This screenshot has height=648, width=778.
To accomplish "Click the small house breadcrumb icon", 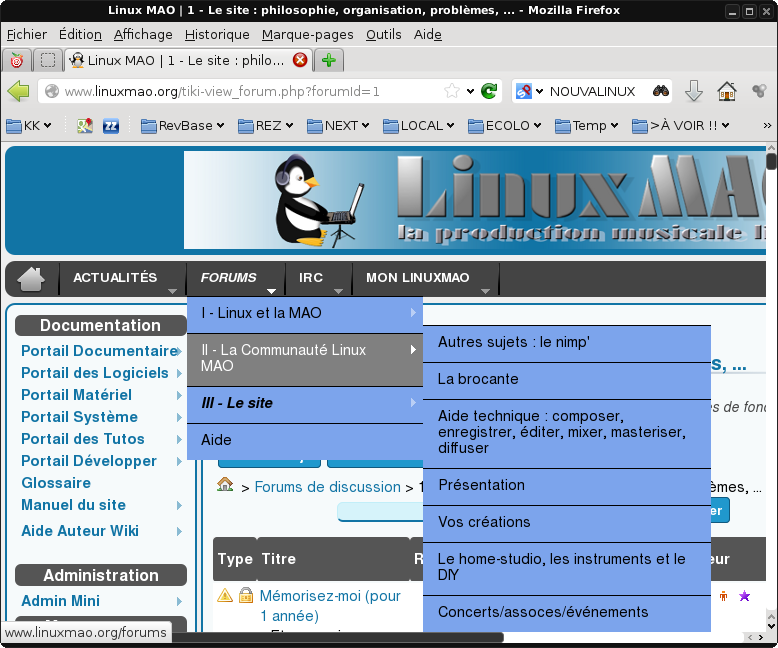I will click(225, 485).
